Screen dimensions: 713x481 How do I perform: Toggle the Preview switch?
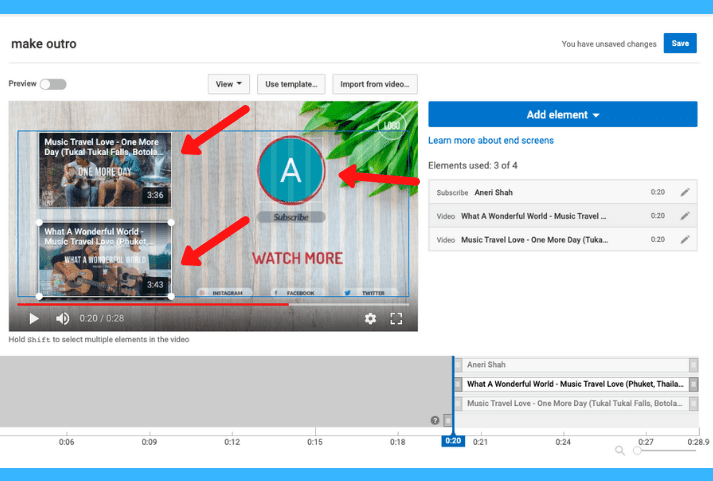[53, 84]
